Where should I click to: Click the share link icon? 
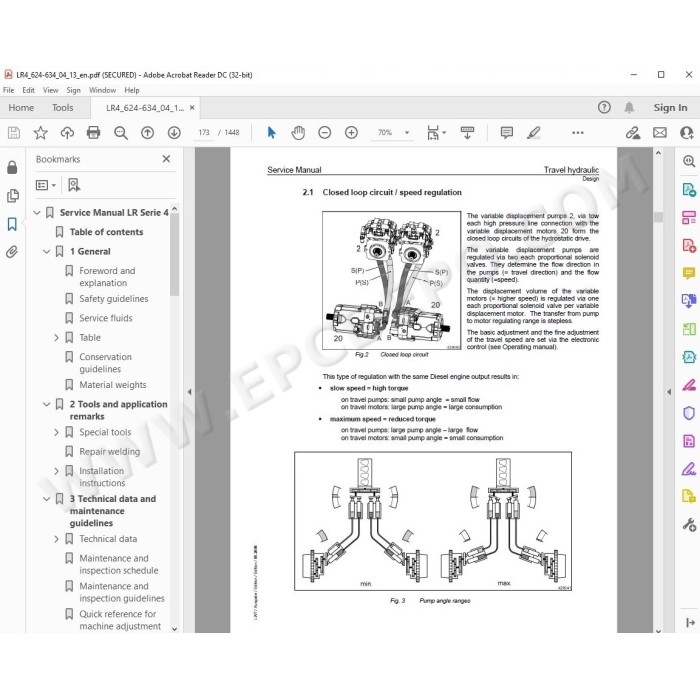(x=633, y=133)
